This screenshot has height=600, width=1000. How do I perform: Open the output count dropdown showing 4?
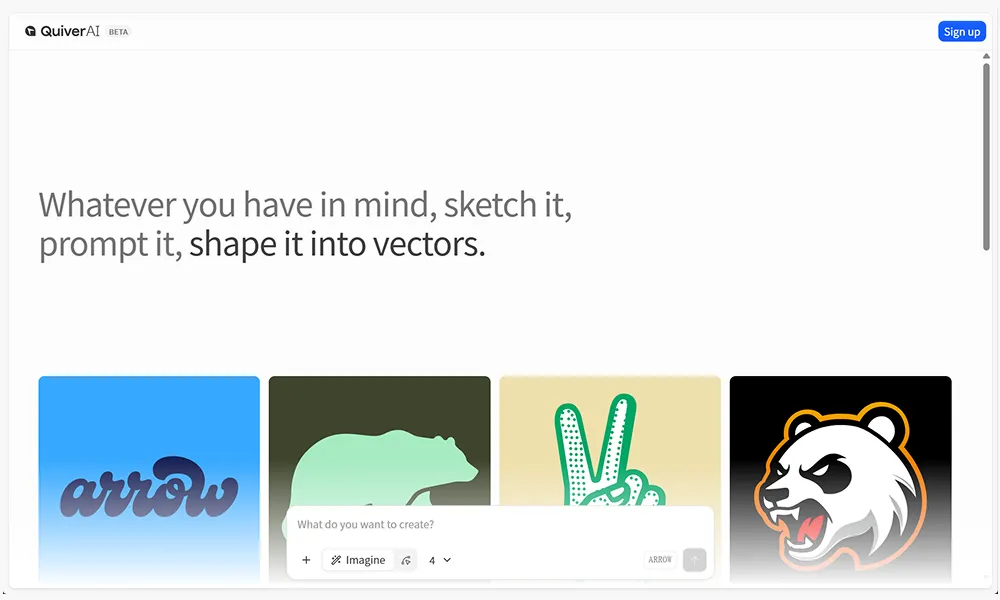click(439, 560)
